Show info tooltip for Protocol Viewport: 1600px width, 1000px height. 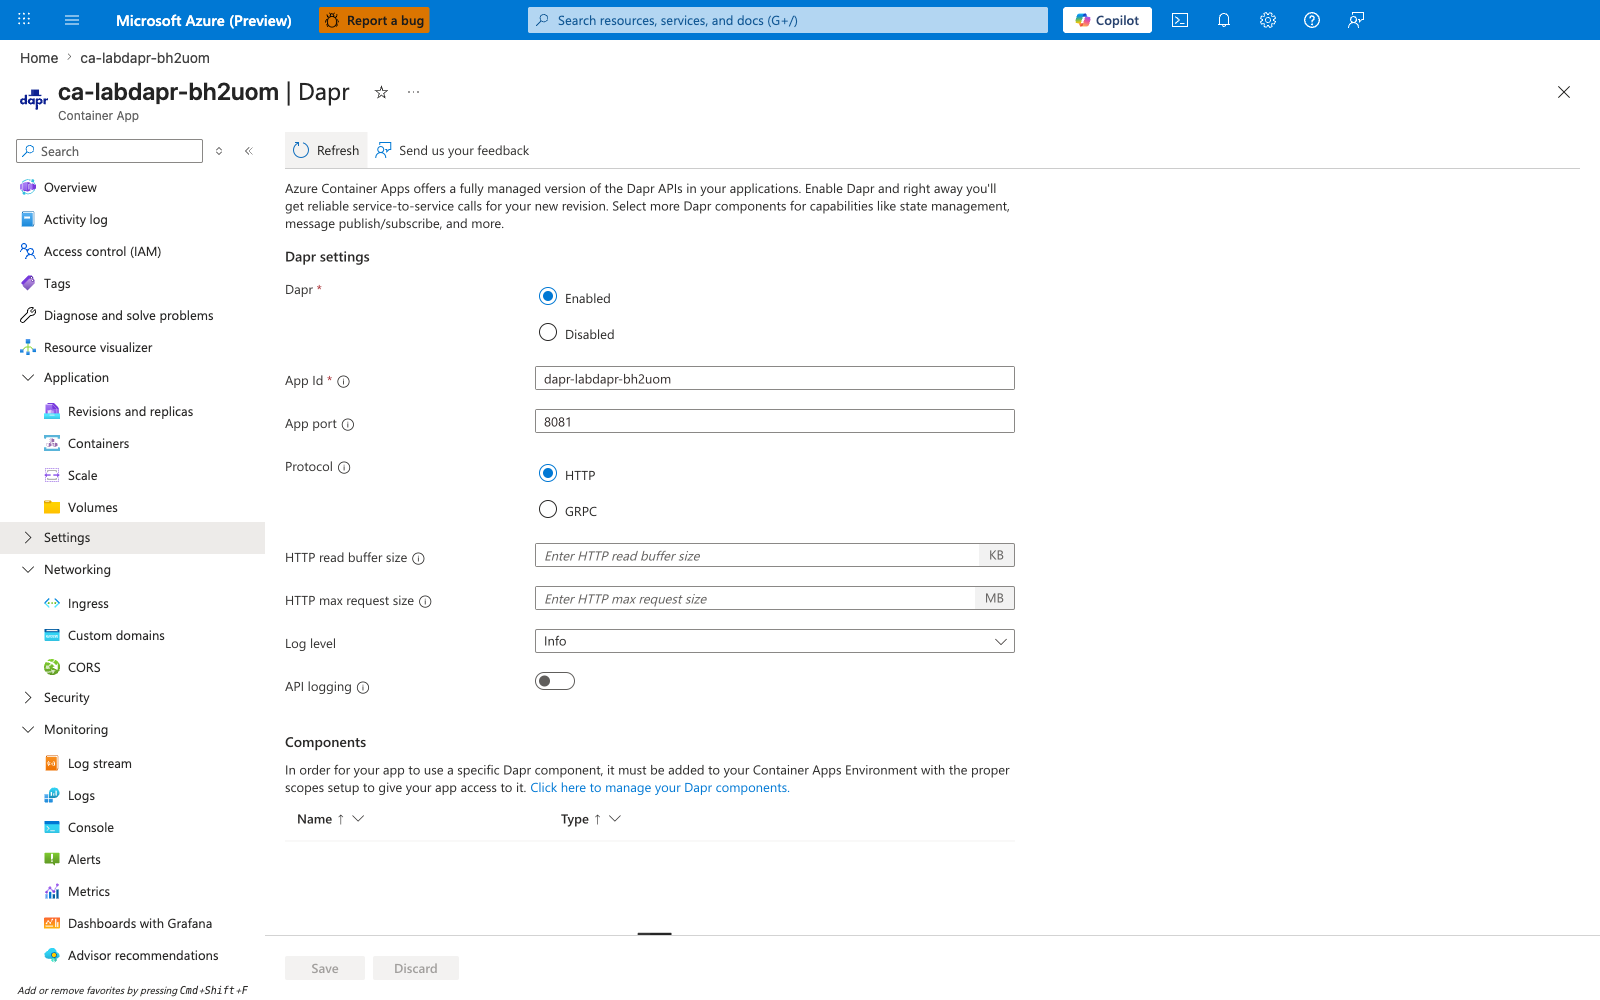tap(344, 467)
